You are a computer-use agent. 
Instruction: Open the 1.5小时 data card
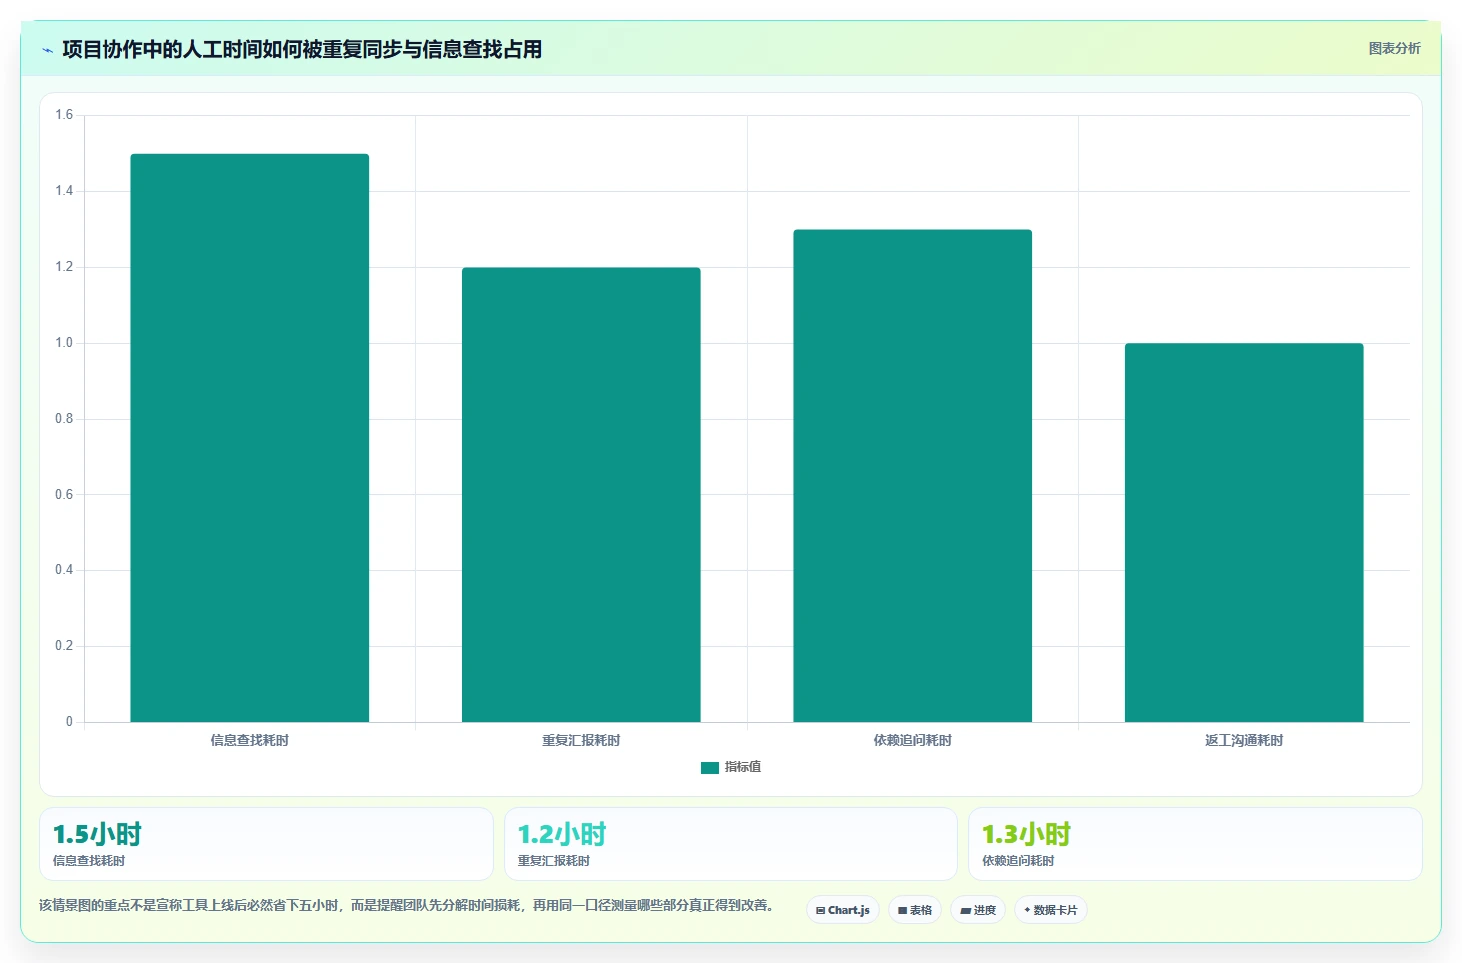tap(266, 844)
